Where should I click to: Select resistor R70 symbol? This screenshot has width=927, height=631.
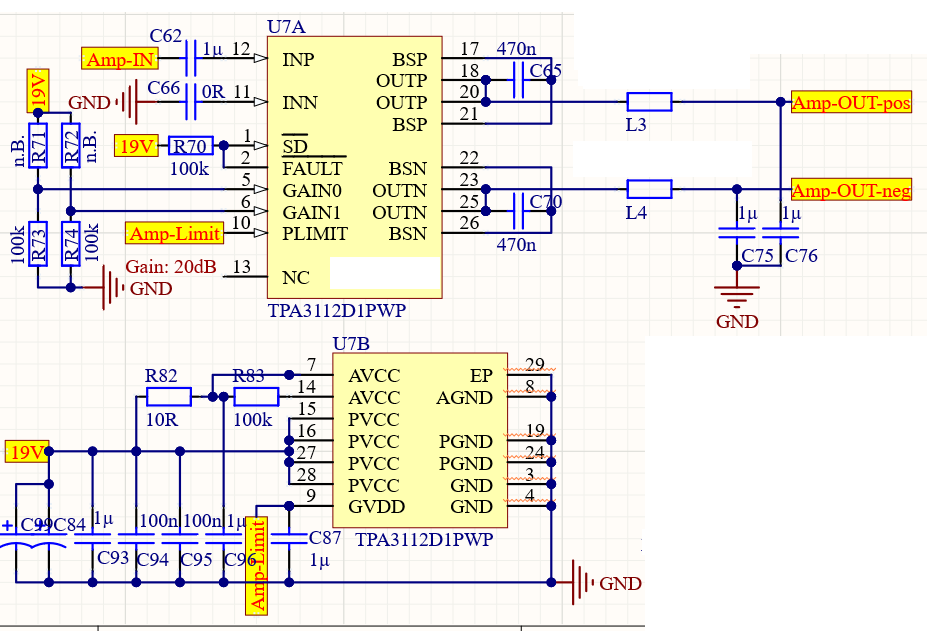point(190,145)
